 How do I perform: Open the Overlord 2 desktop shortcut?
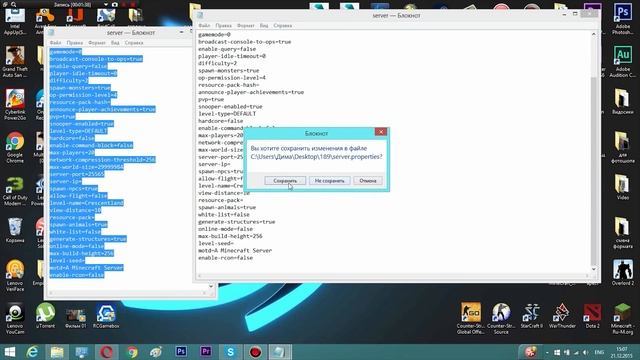622,272
